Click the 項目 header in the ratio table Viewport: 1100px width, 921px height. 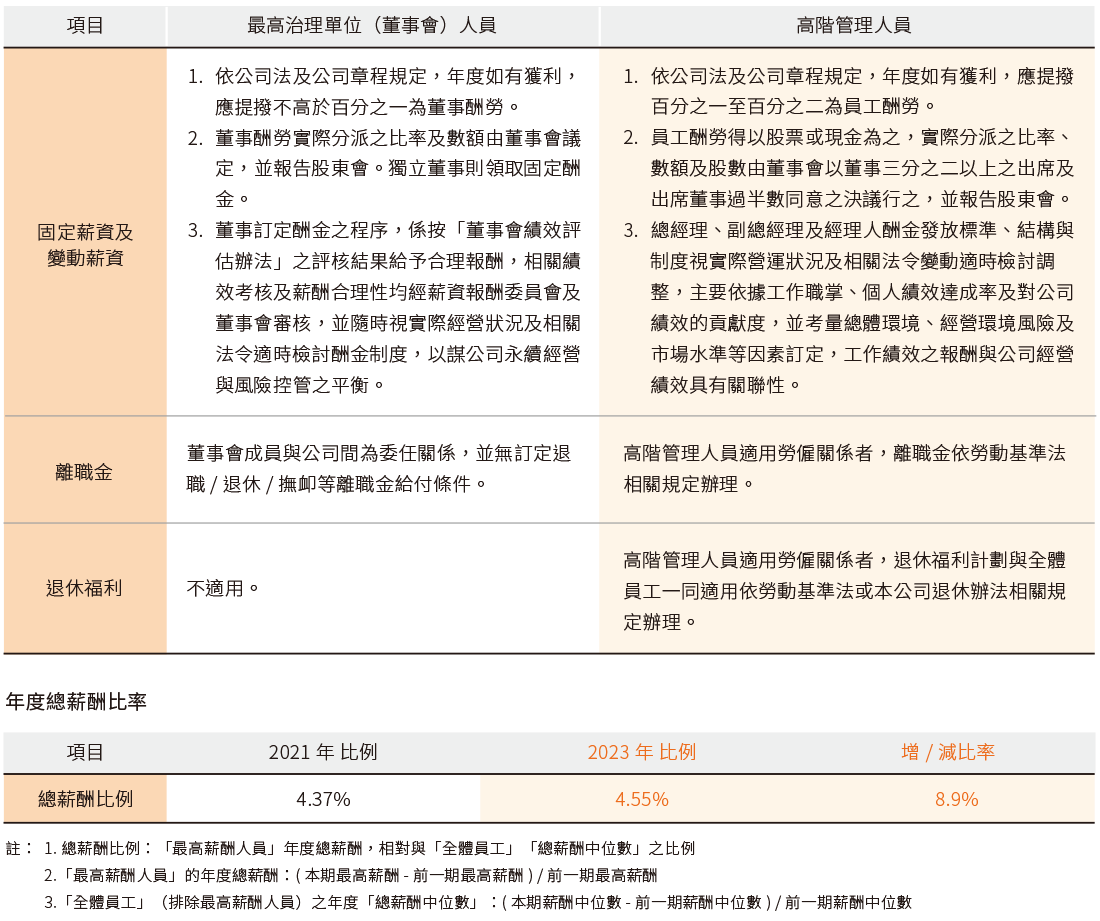click(85, 753)
